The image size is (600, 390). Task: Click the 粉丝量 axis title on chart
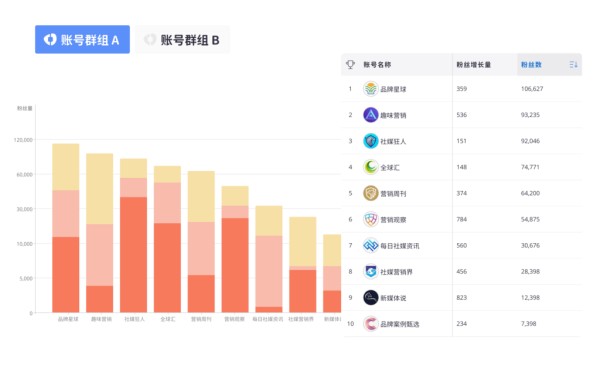click(24, 108)
